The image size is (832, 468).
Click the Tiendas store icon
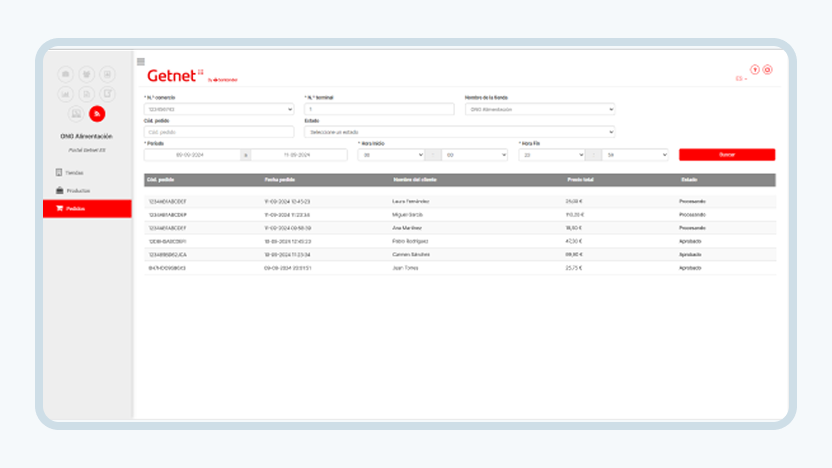click(59, 172)
